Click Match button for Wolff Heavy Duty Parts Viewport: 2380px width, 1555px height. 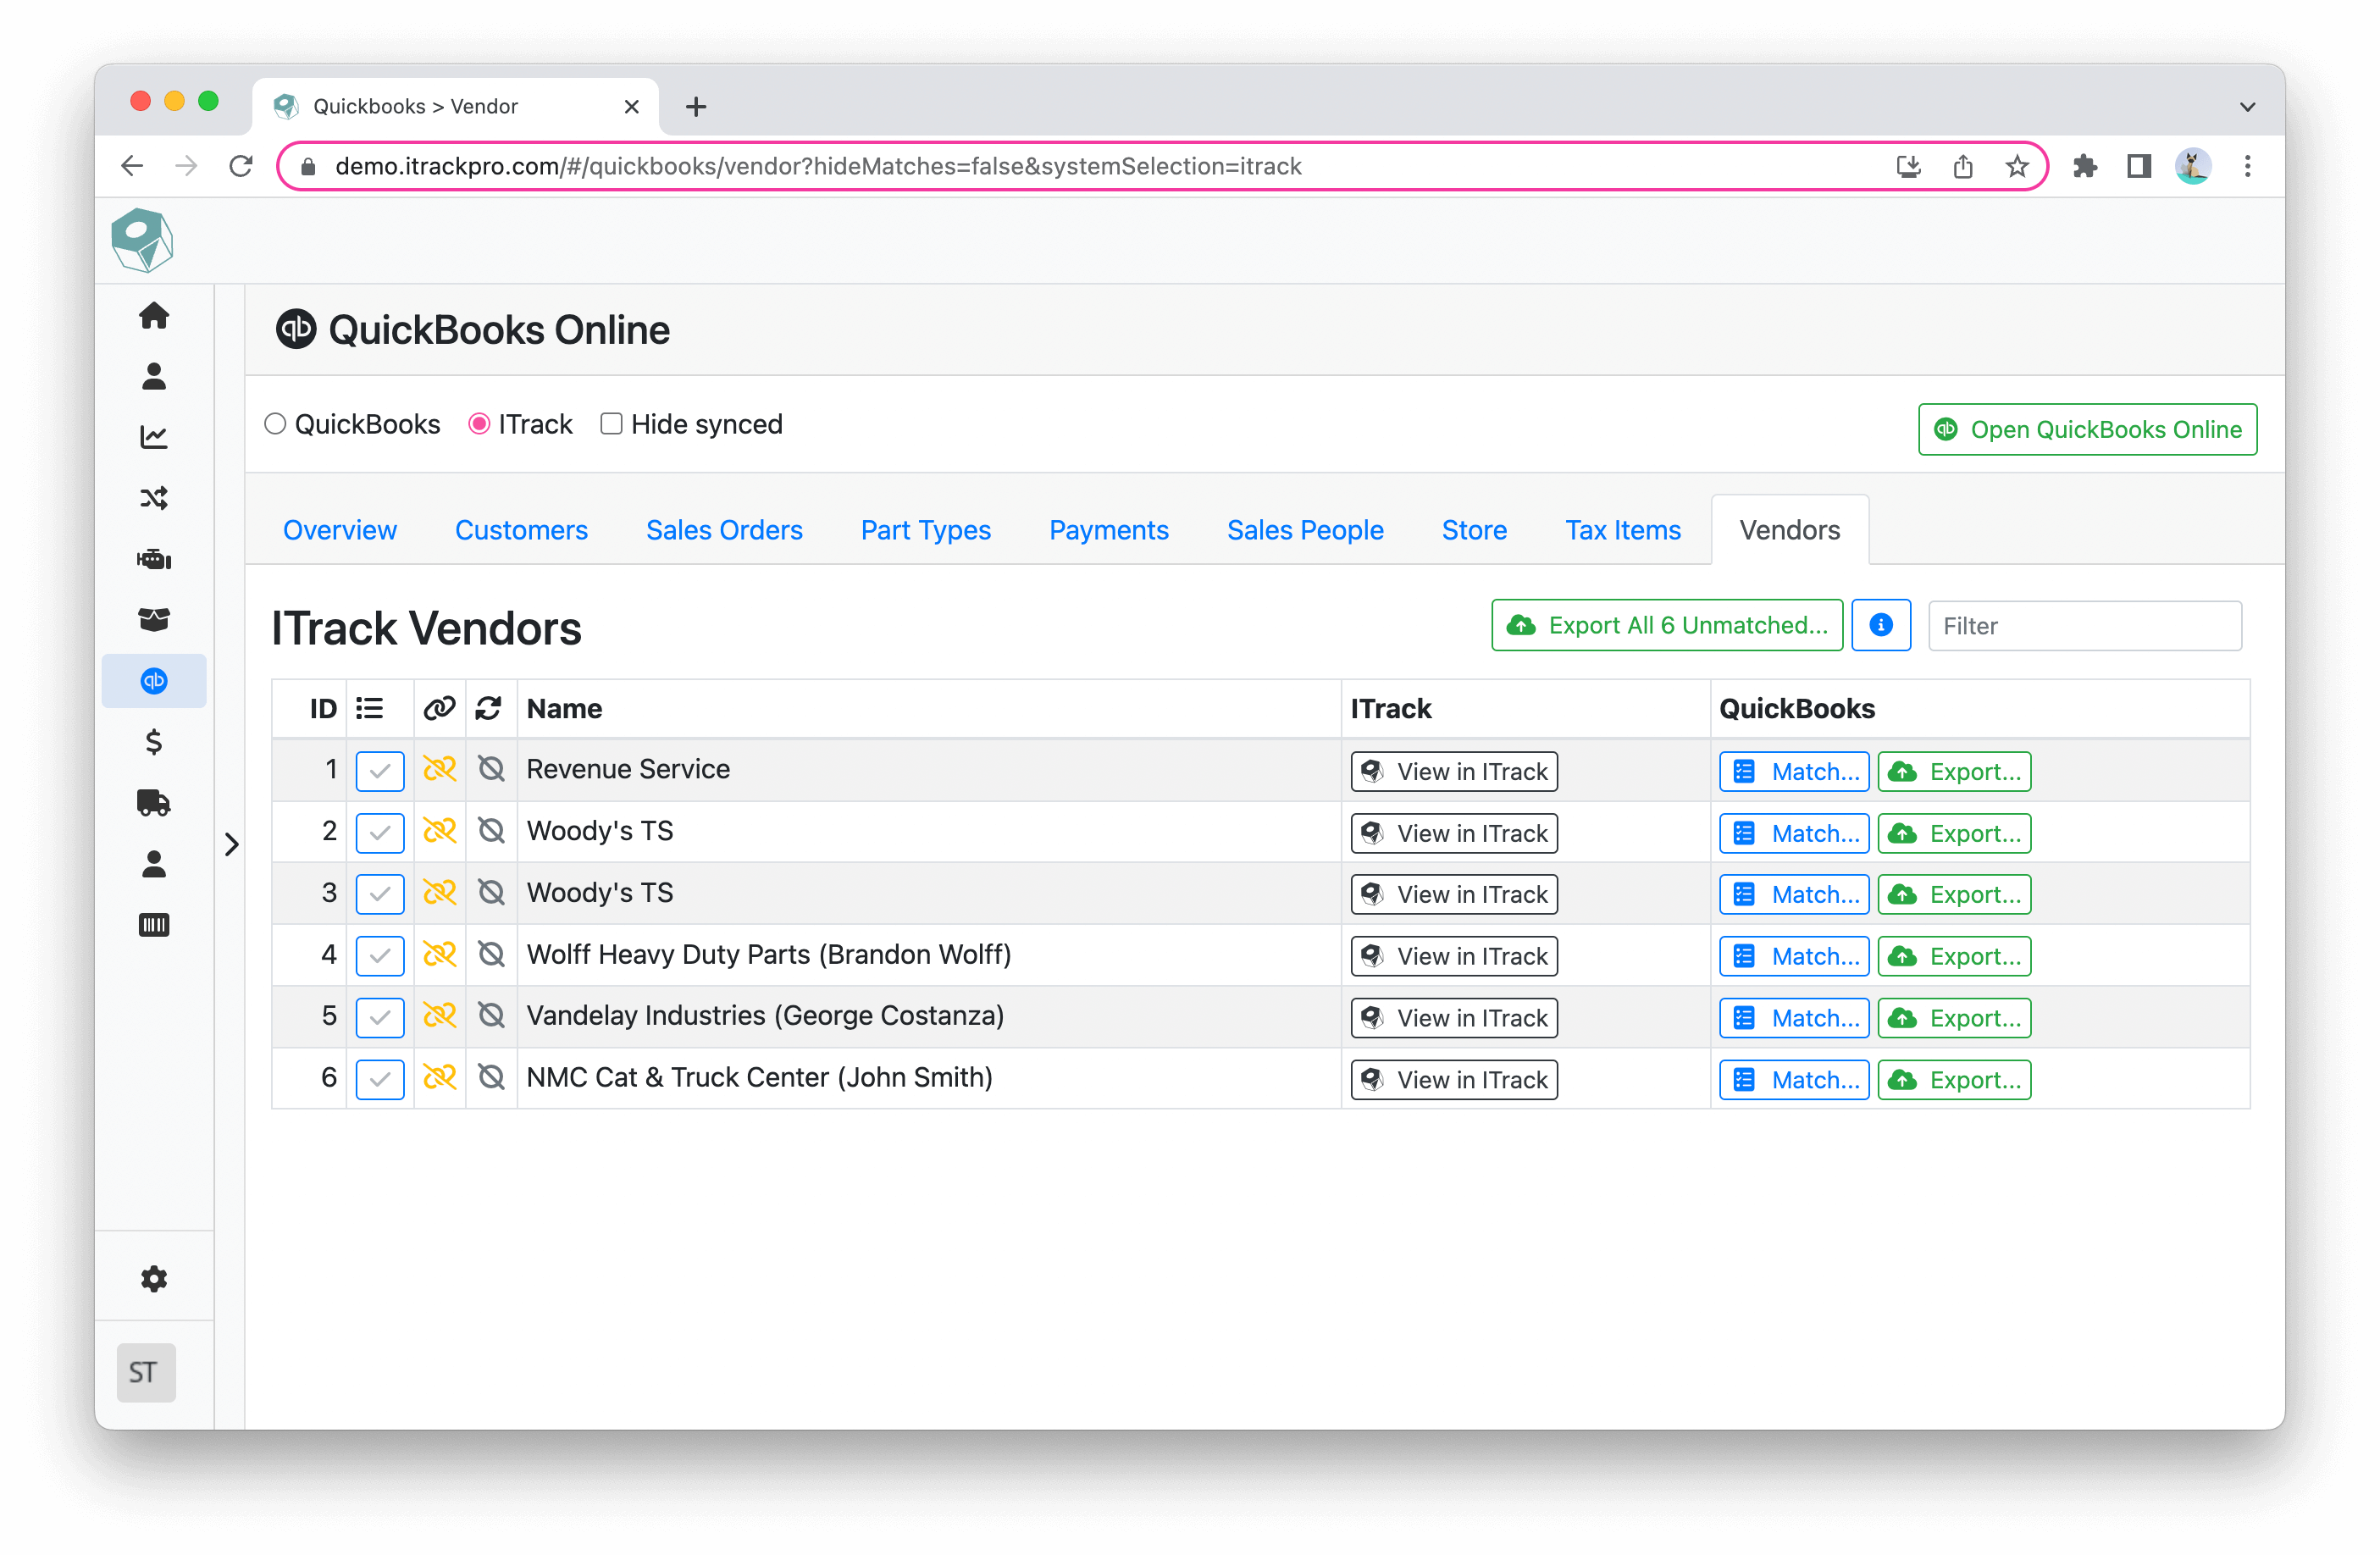[1794, 956]
